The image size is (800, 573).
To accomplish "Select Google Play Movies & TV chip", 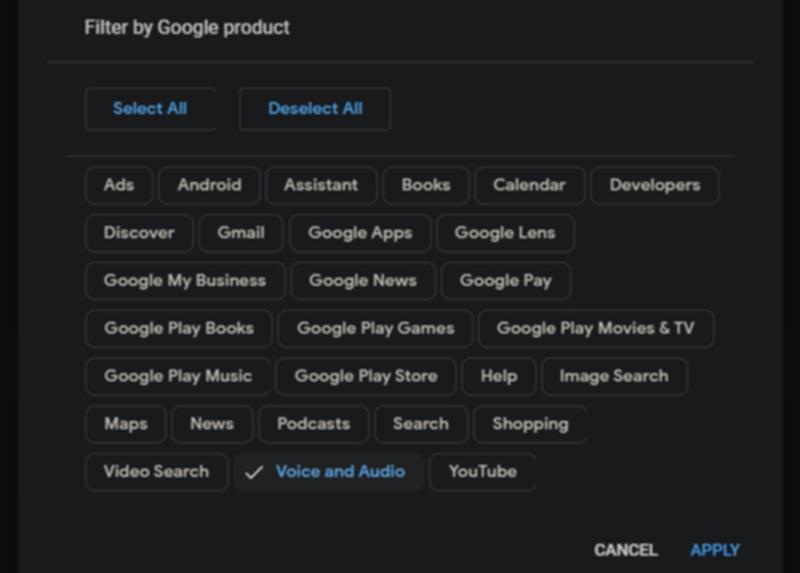I will pos(595,329).
